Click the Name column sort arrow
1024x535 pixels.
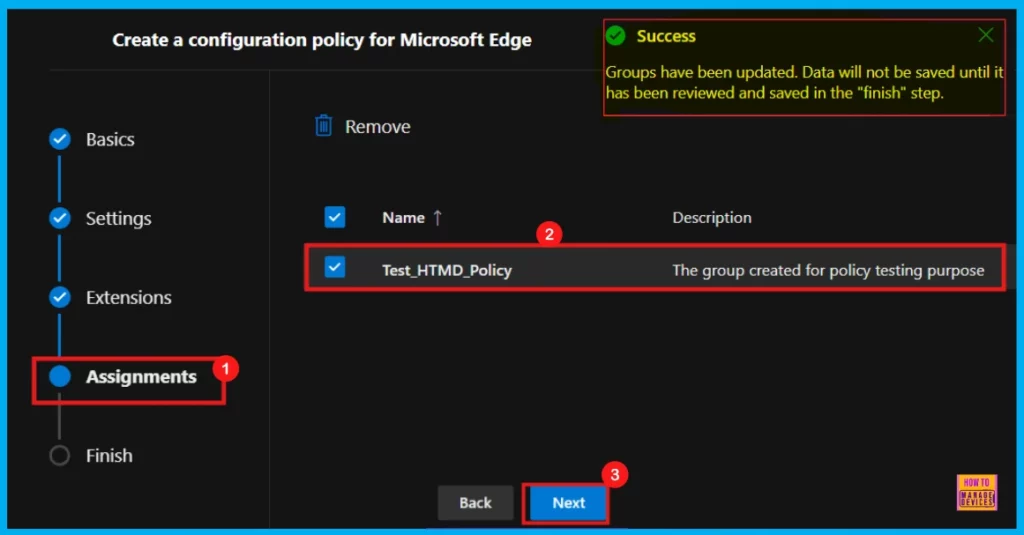pos(438,218)
